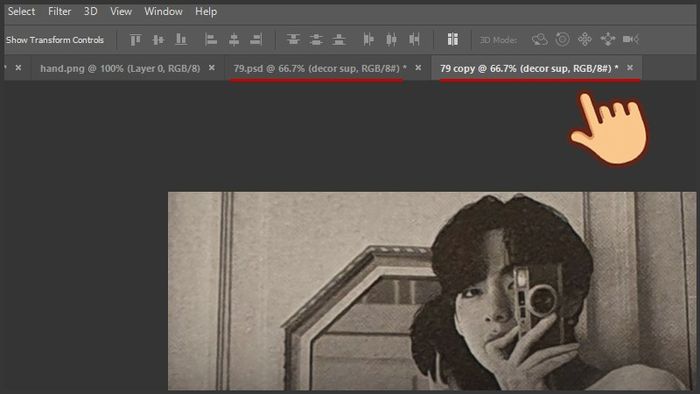Toggle the Show Transform Controls option
The width and height of the screenshot is (700, 394).
pos(54,40)
